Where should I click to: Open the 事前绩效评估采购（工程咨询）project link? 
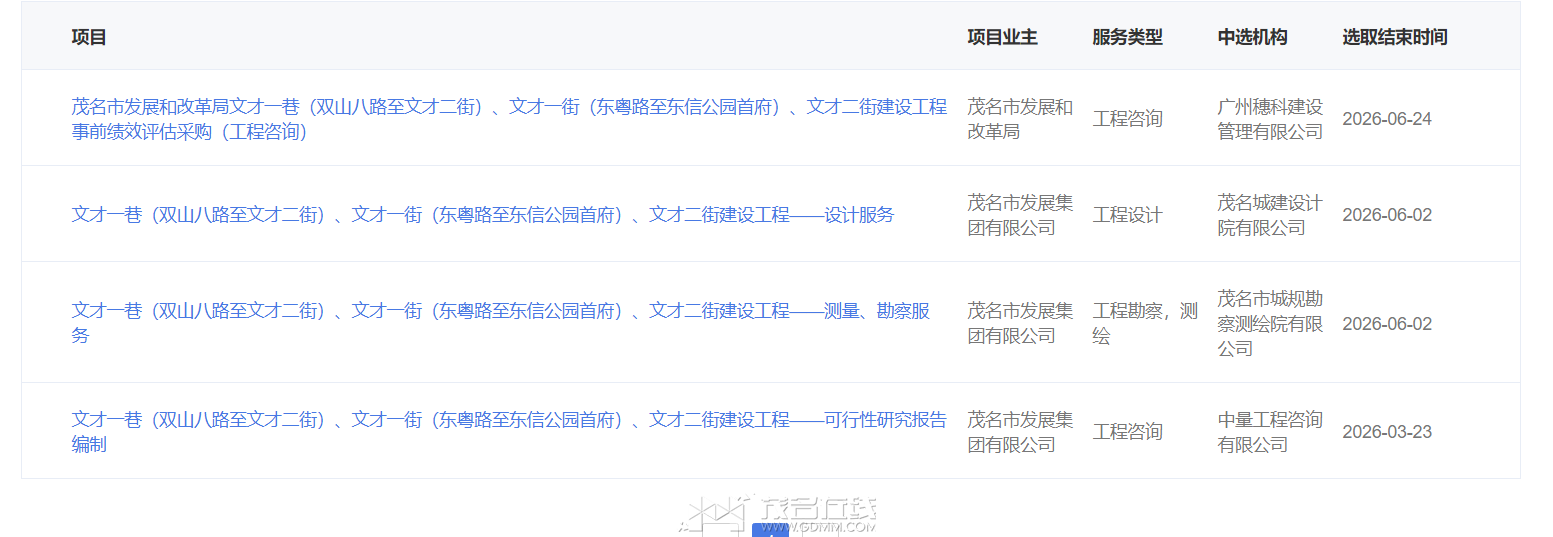tap(509, 119)
